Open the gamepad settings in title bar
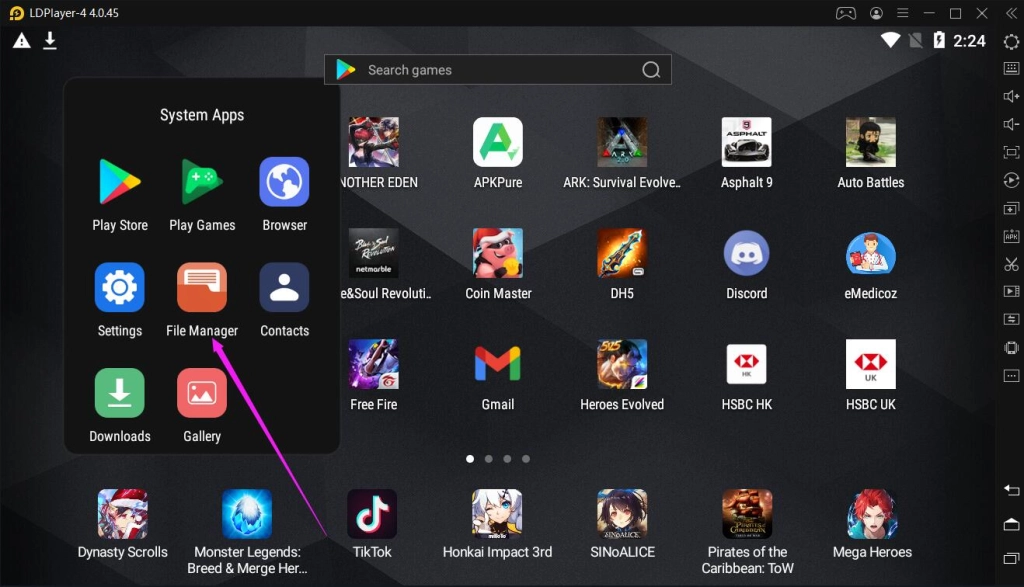This screenshot has height=587, width=1024. [x=846, y=13]
